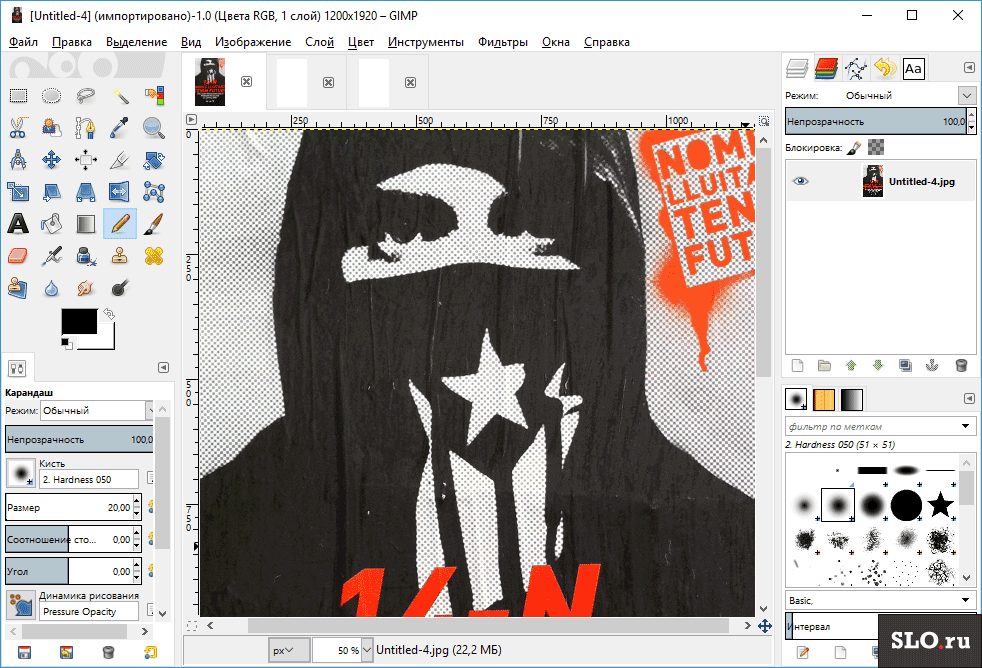Image resolution: width=982 pixels, height=668 pixels.
Task: Select the Rectangle Select tool
Action: point(18,96)
